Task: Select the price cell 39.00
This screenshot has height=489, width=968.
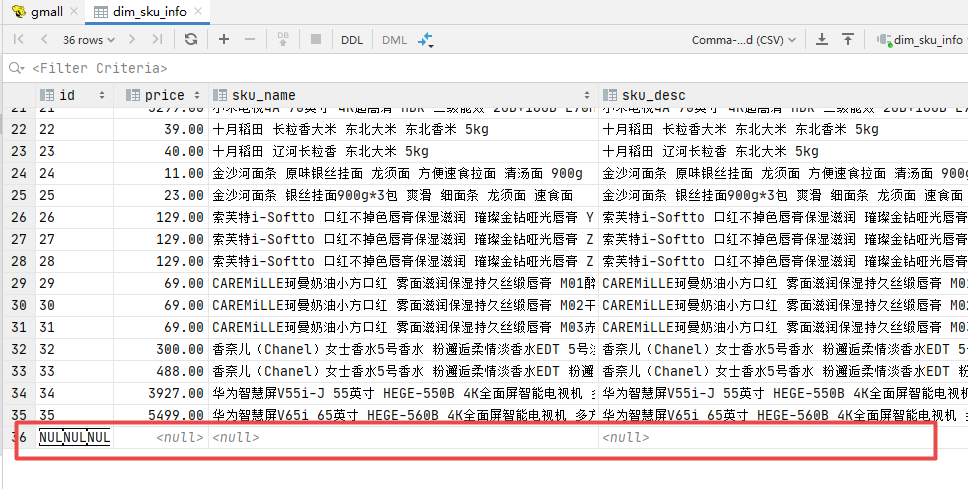Action: 161,130
